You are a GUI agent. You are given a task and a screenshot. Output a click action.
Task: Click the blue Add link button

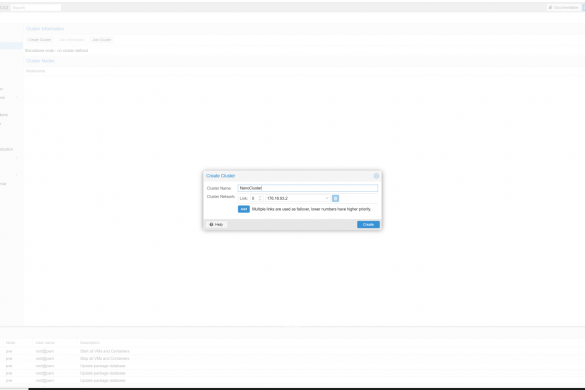[244, 209]
